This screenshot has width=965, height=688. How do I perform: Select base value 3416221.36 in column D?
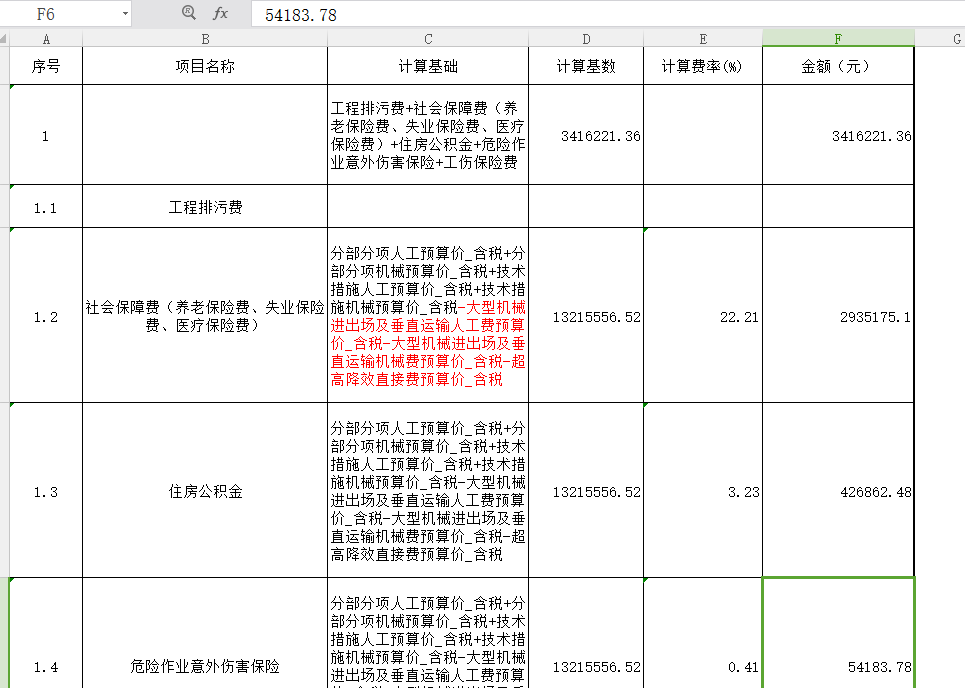[586, 135]
